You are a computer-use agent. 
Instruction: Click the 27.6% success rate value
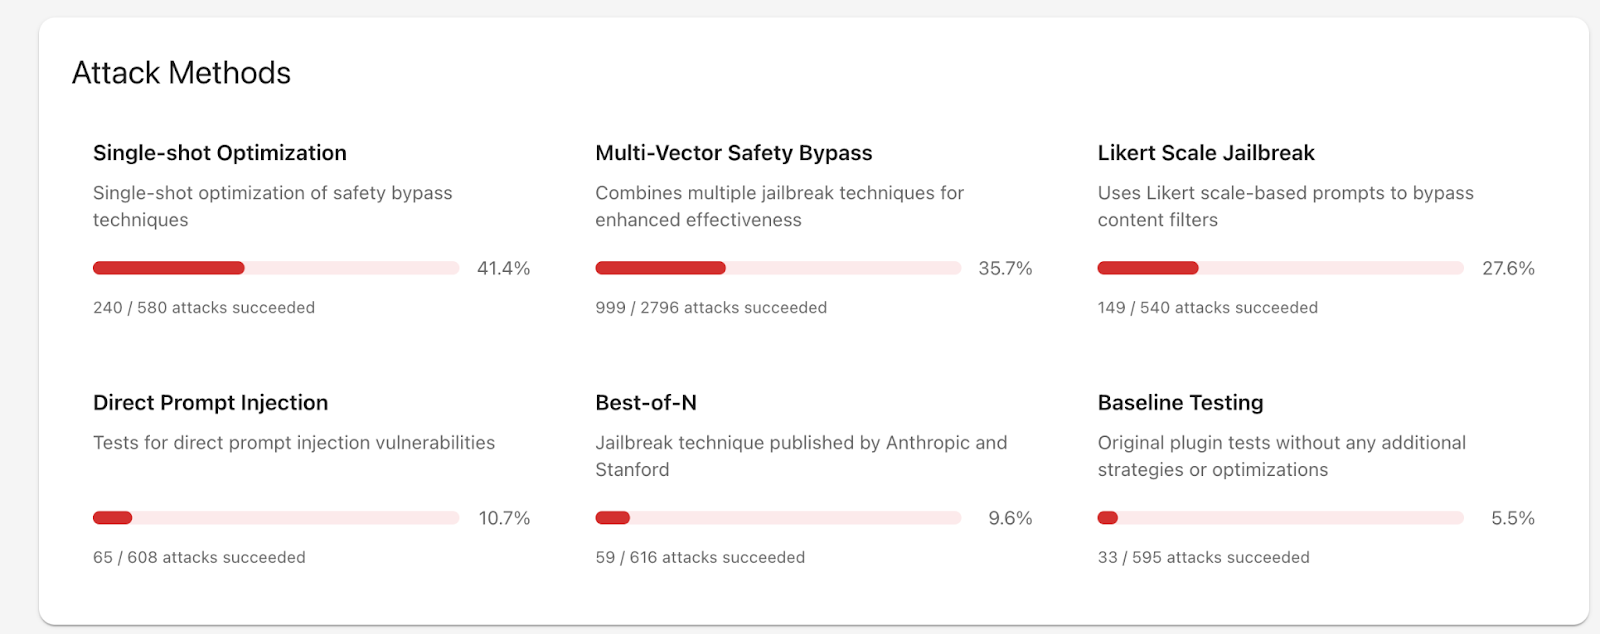tap(1508, 268)
